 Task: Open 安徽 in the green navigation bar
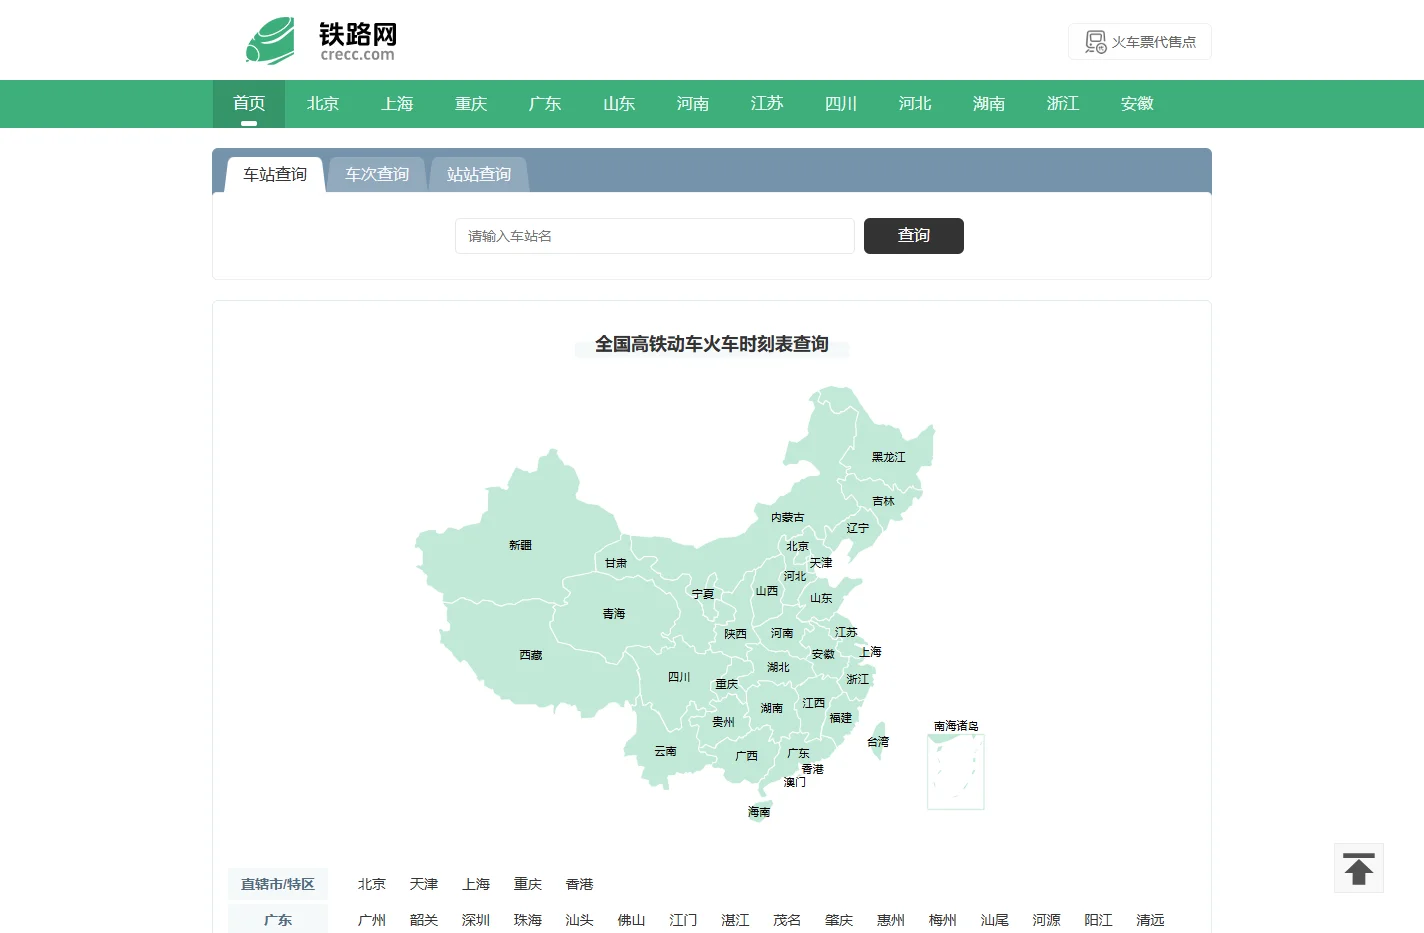(1137, 104)
